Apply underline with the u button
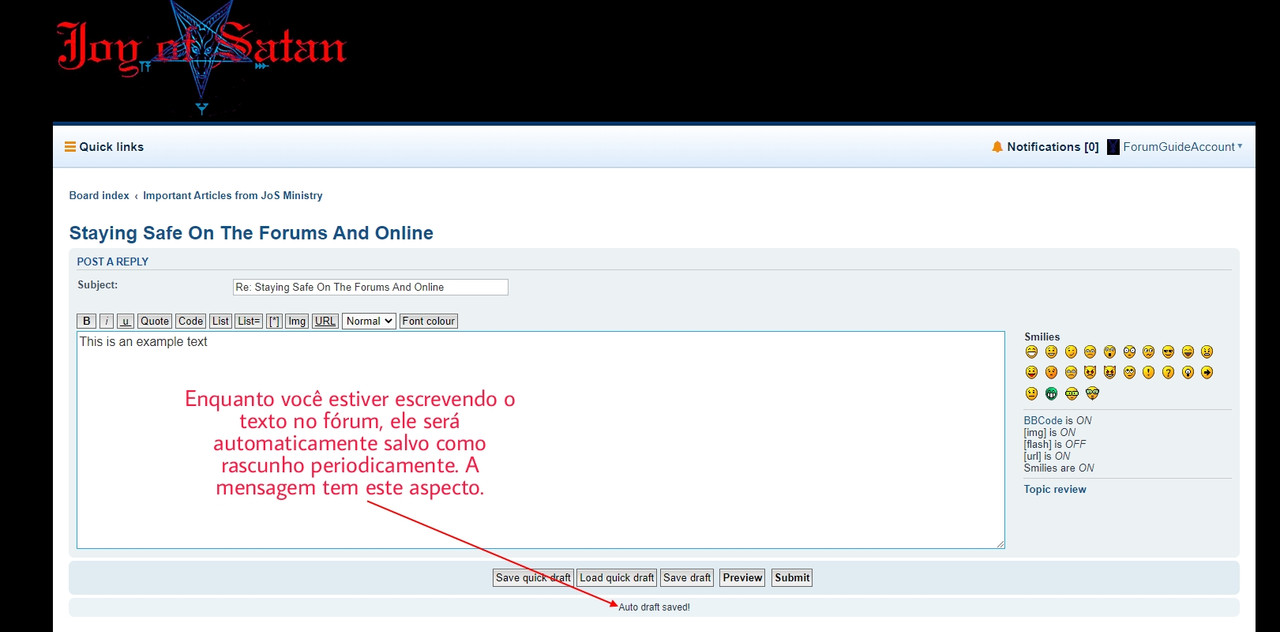 click(x=126, y=321)
